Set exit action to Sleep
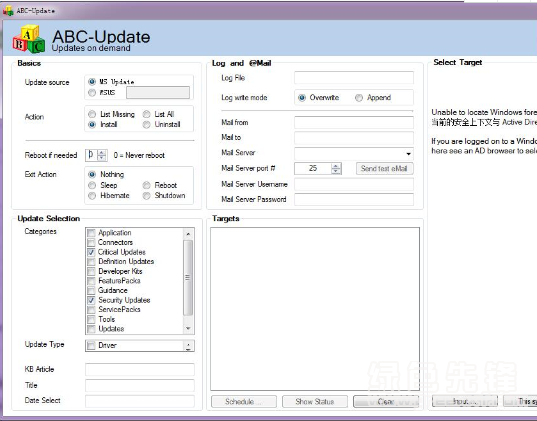This screenshot has height=421, width=537. point(92,185)
